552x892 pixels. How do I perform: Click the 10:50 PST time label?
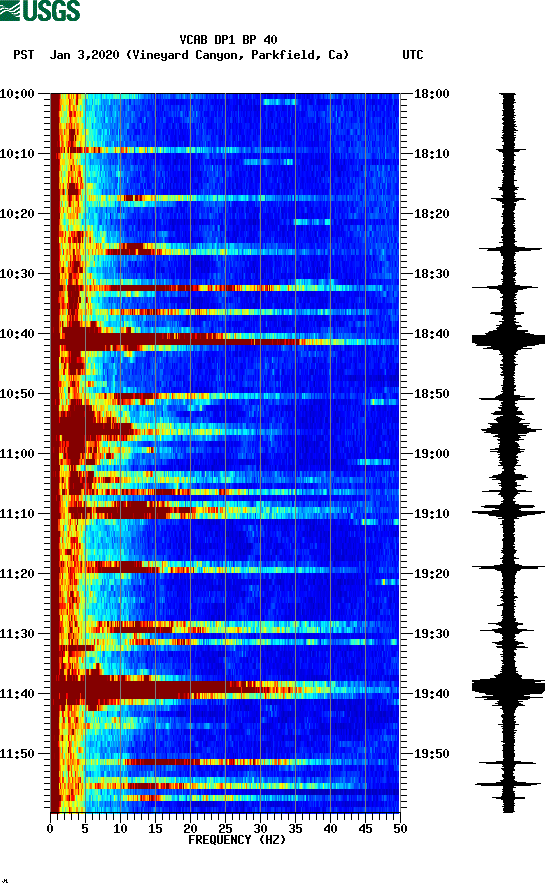(x=17, y=394)
